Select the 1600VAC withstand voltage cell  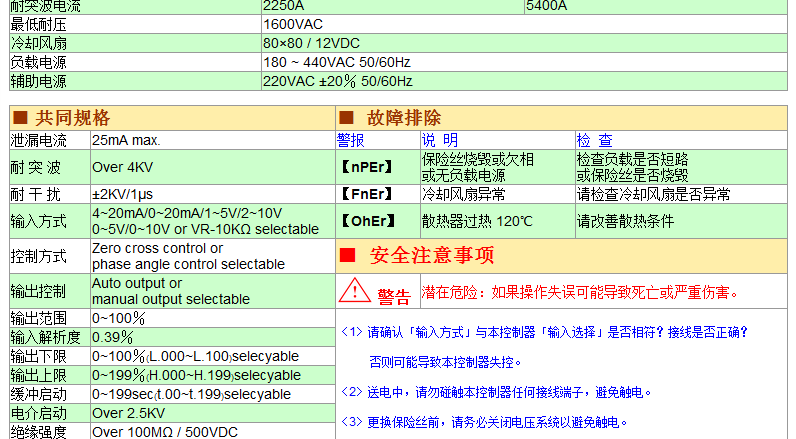(x=294, y=23)
